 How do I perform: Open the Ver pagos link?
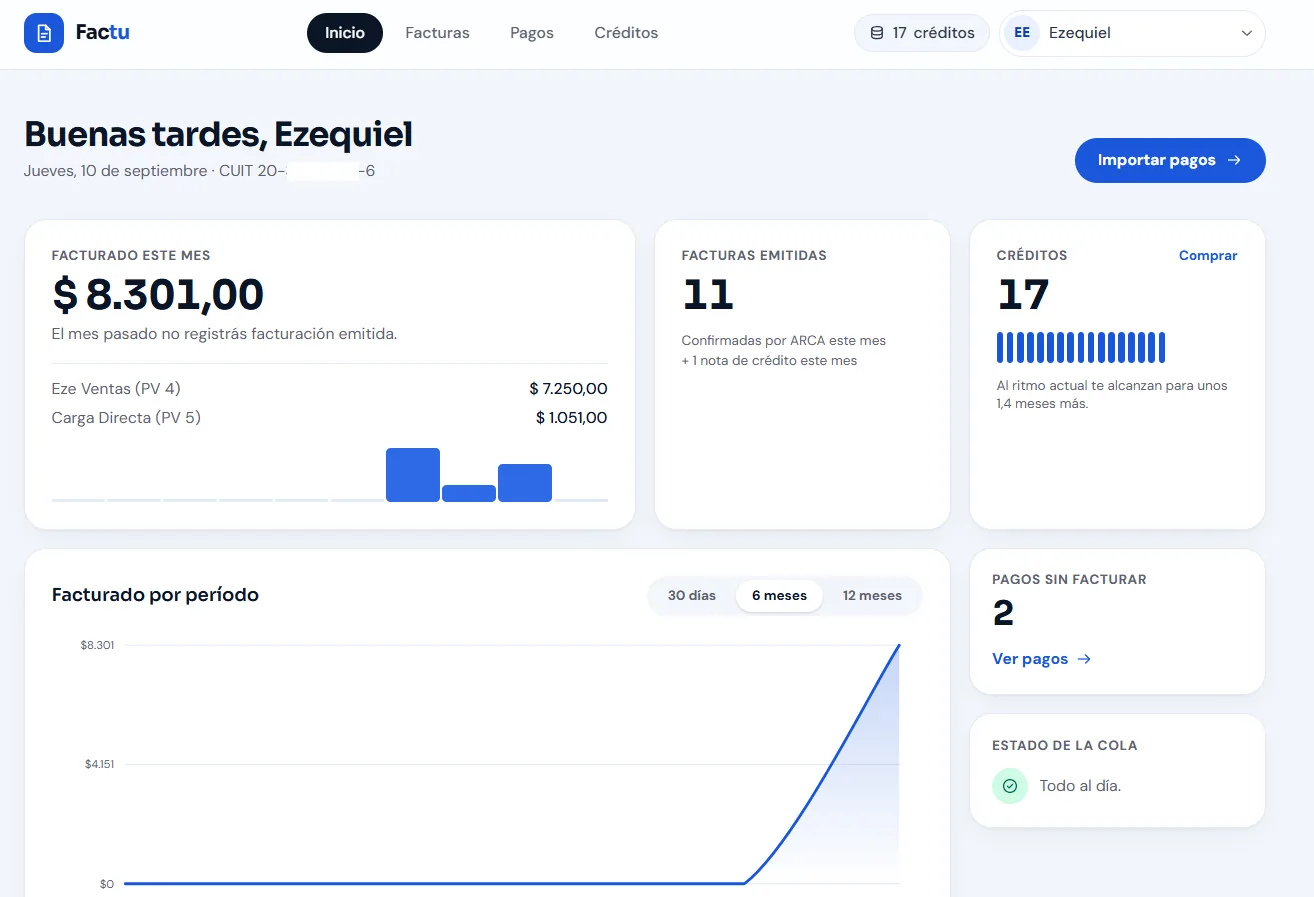point(1041,659)
